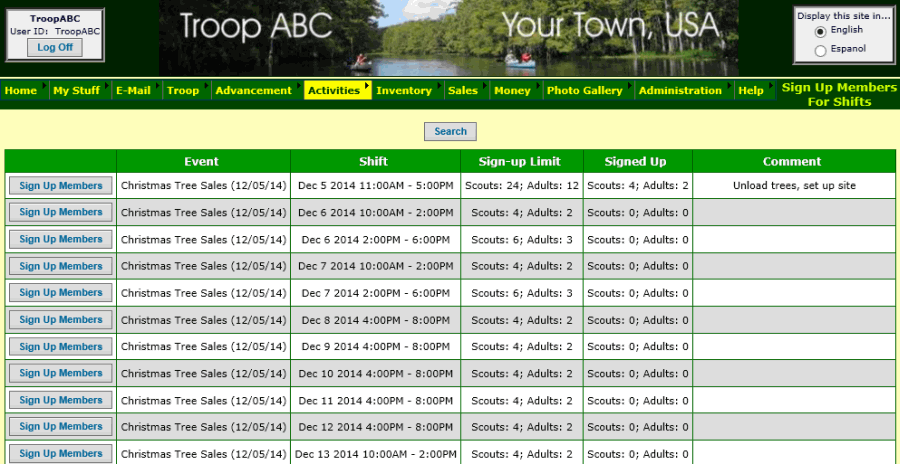Sign up members for Dec 10 4:00PM shift
This screenshot has width=900, height=464.
pyautogui.click(x=61, y=373)
